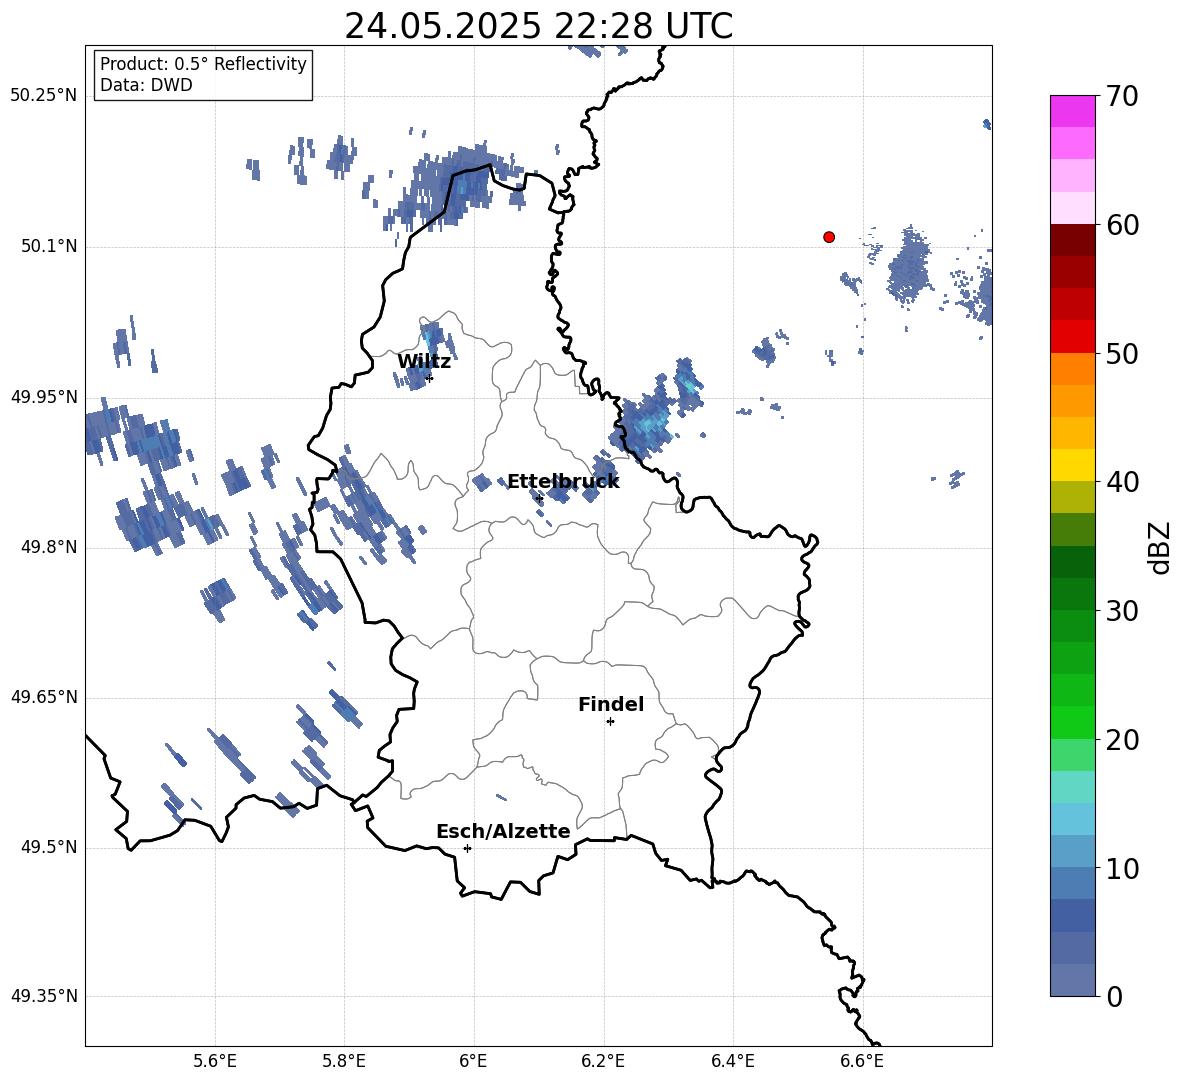The image size is (1184, 1081).
Task: Click the colorbar label 50
Action: tap(1123, 353)
